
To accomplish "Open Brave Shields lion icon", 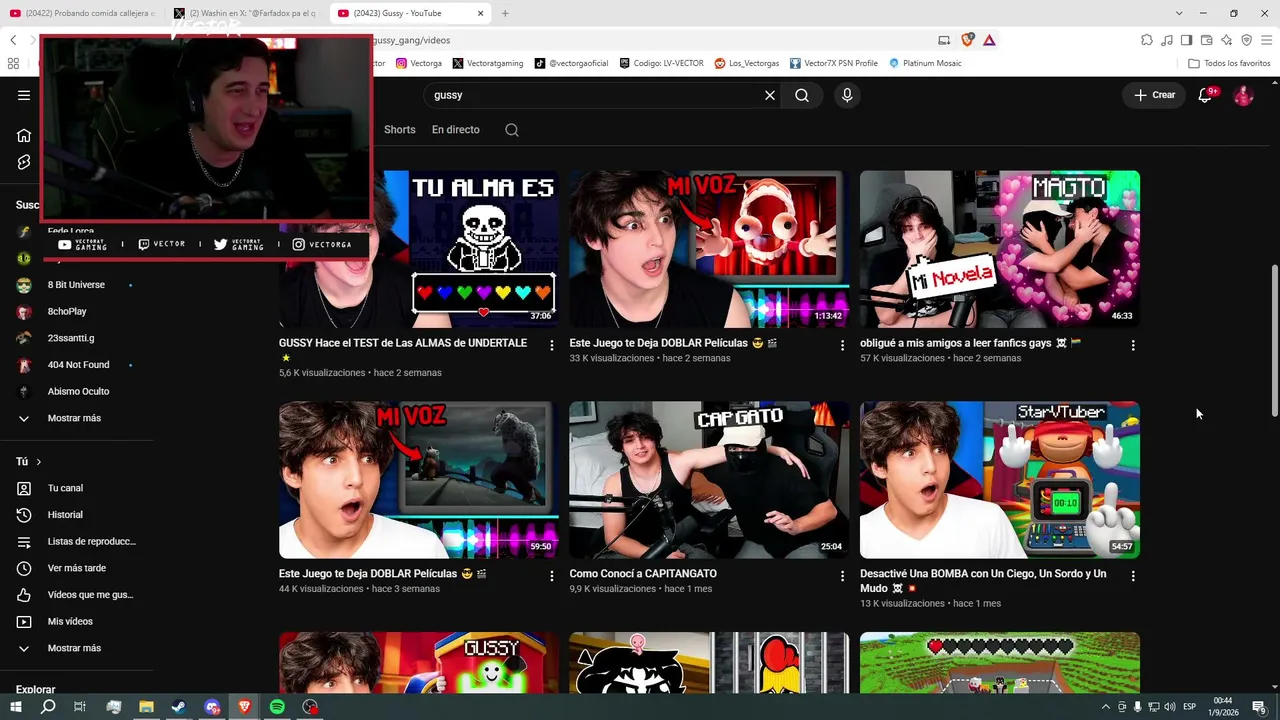I will pos(967,40).
